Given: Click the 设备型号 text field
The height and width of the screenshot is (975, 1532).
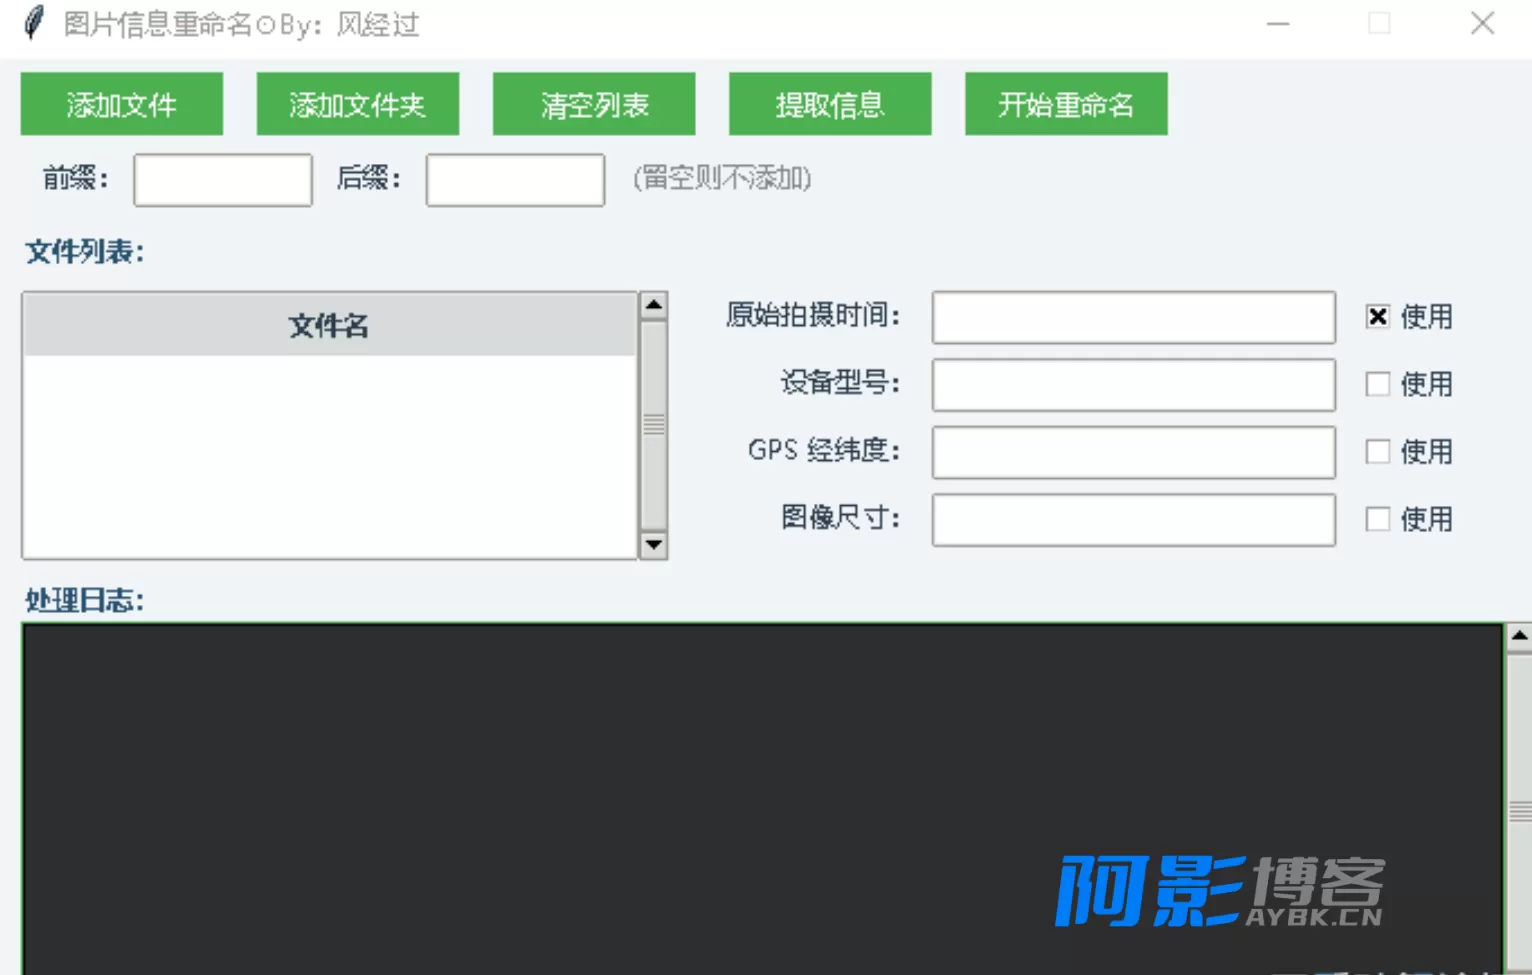Looking at the screenshot, I should [1133, 385].
